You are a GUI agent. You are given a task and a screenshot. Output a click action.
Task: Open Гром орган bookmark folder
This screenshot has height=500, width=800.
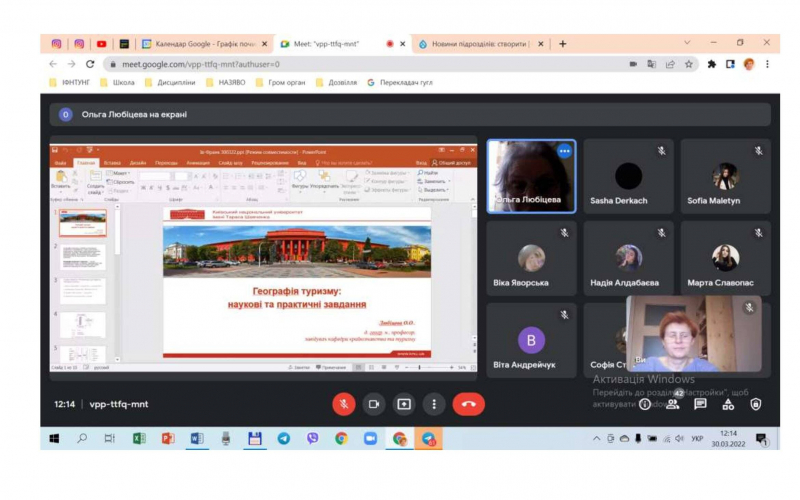click(x=280, y=83)
